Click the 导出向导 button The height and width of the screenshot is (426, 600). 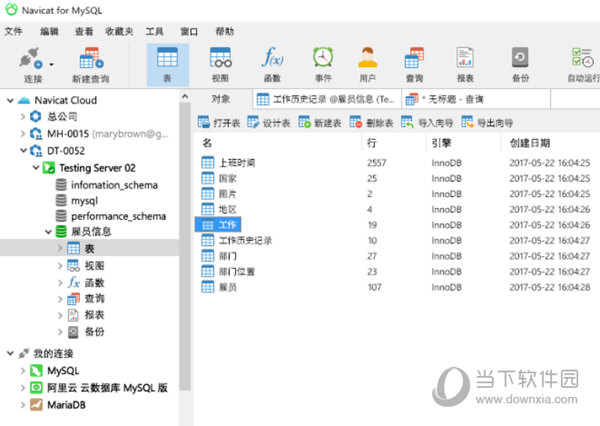tap(487, 123)
